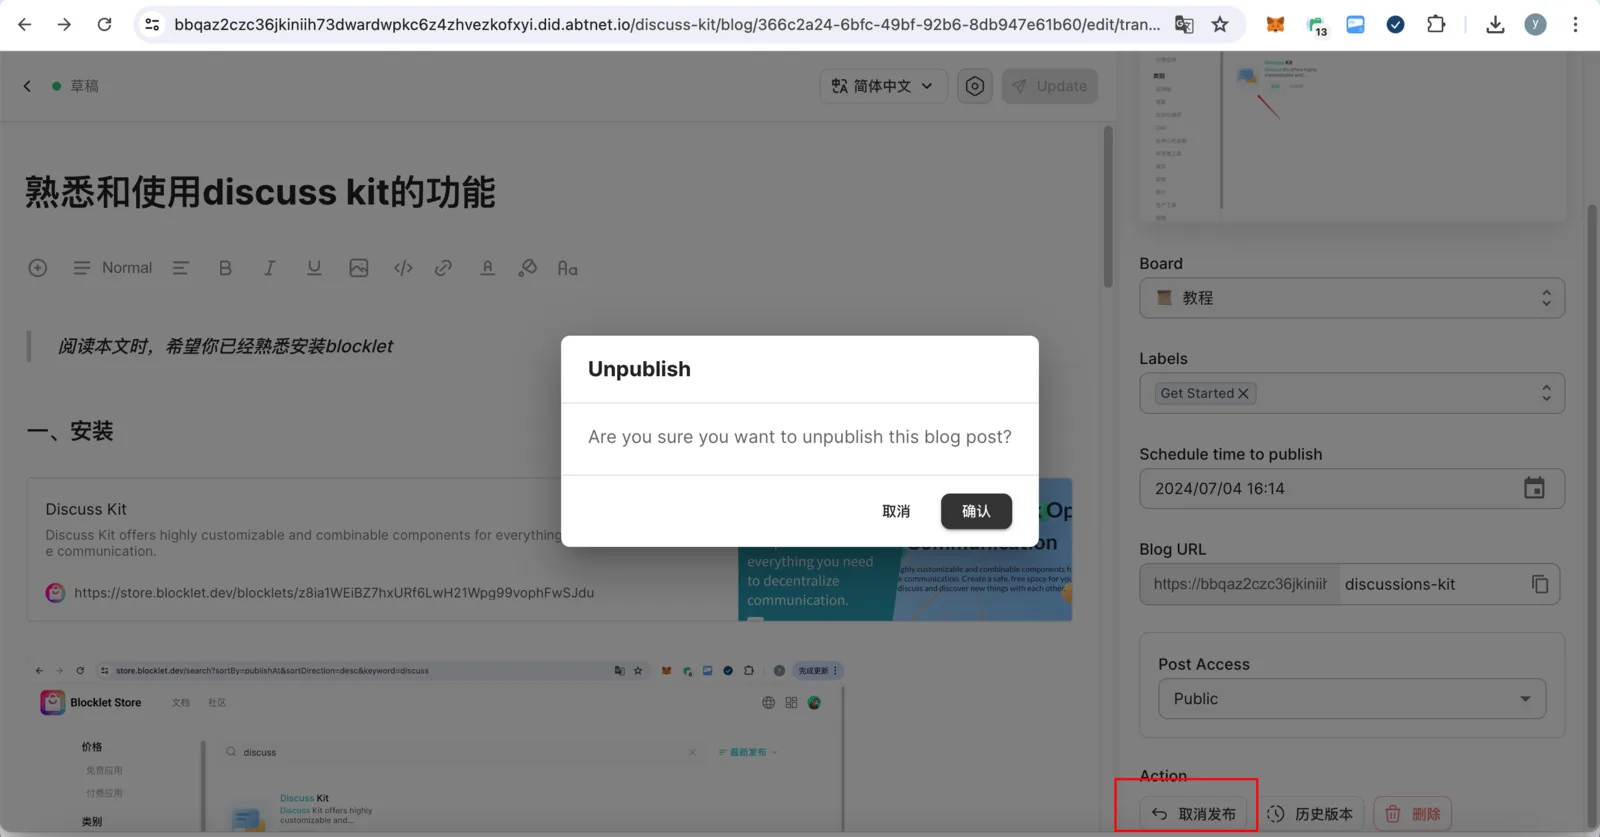Viewport: 1600px width, 837px height.
Task: Click the embedded Blocklet Store screenshot
Action: [437, 744]
